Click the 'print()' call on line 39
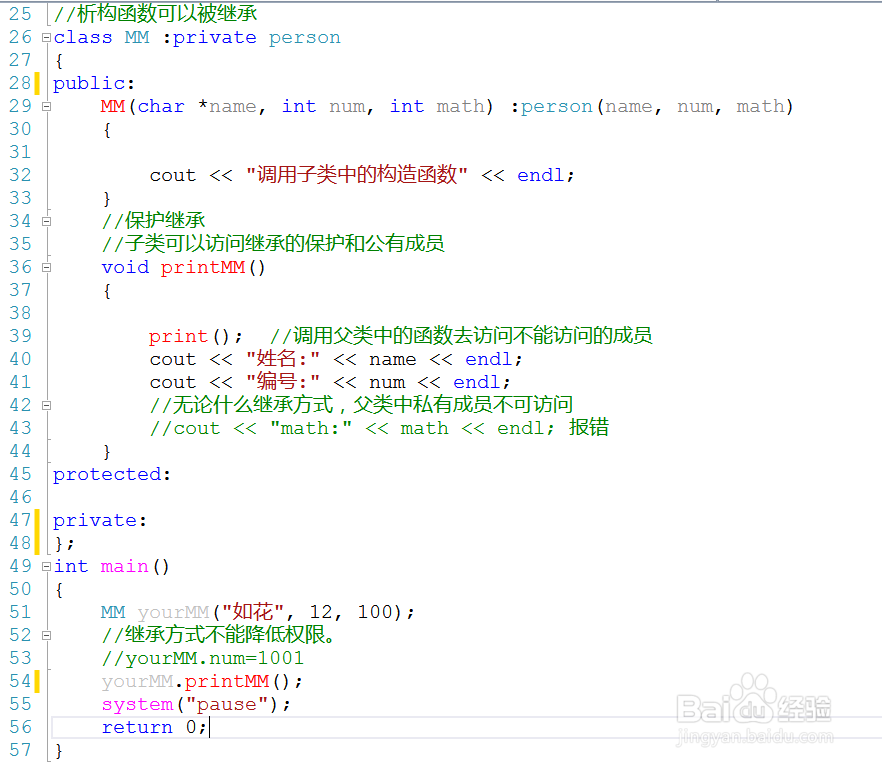 (190, 336)
